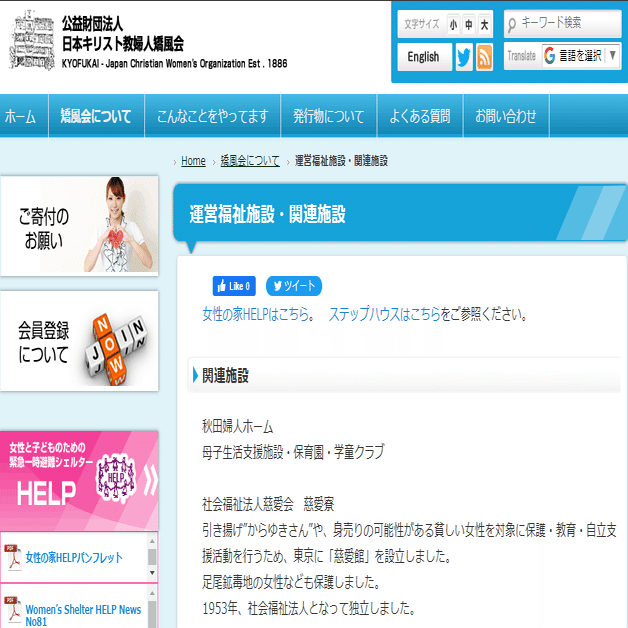Click the 関連施設 section heading
Image resolution: width=628 pixels, height=628 pixels.
[x=225, y=375]
